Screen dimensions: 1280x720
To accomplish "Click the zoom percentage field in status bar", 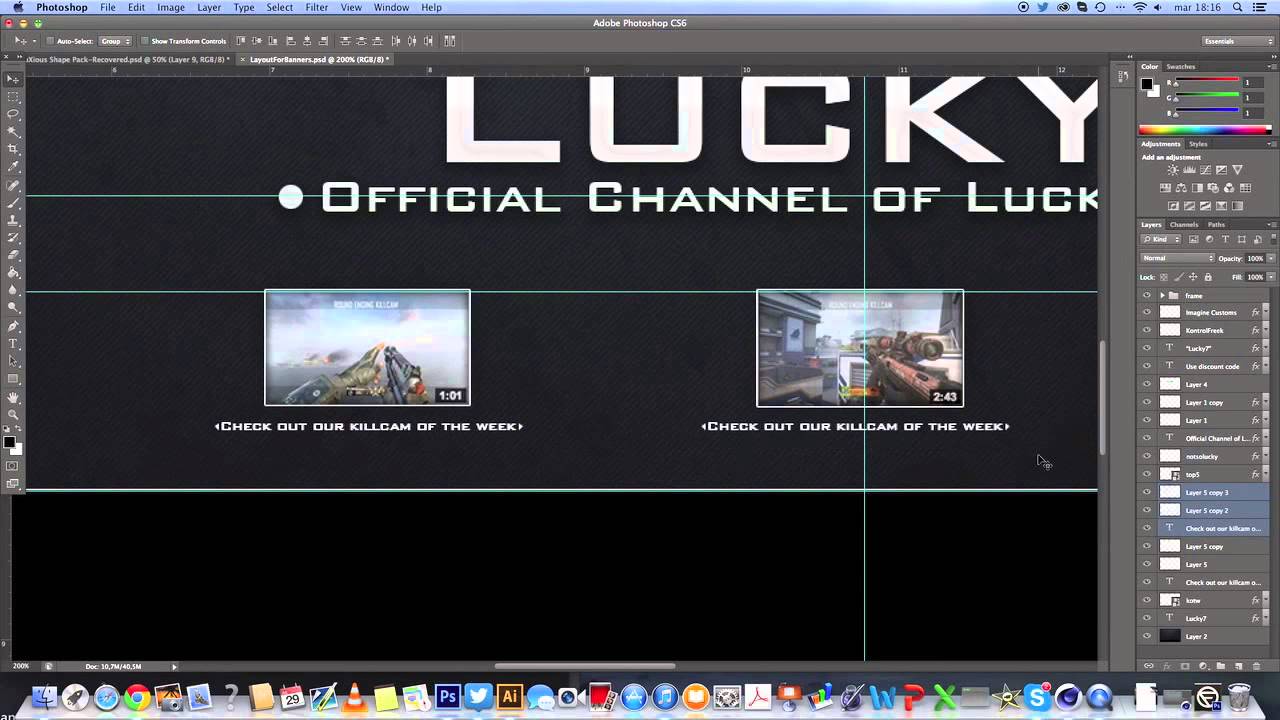I will pyautogui.click(x=20, y=666).
